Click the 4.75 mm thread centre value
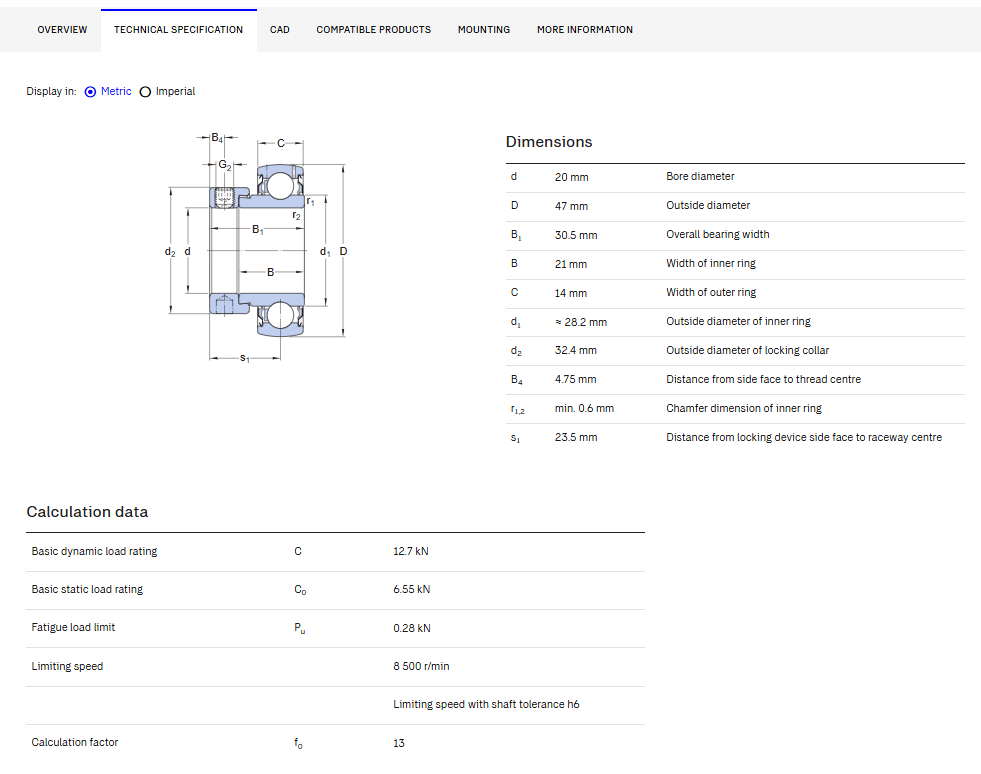The width and height of the screenshot is (981, 774). (576, 379)
